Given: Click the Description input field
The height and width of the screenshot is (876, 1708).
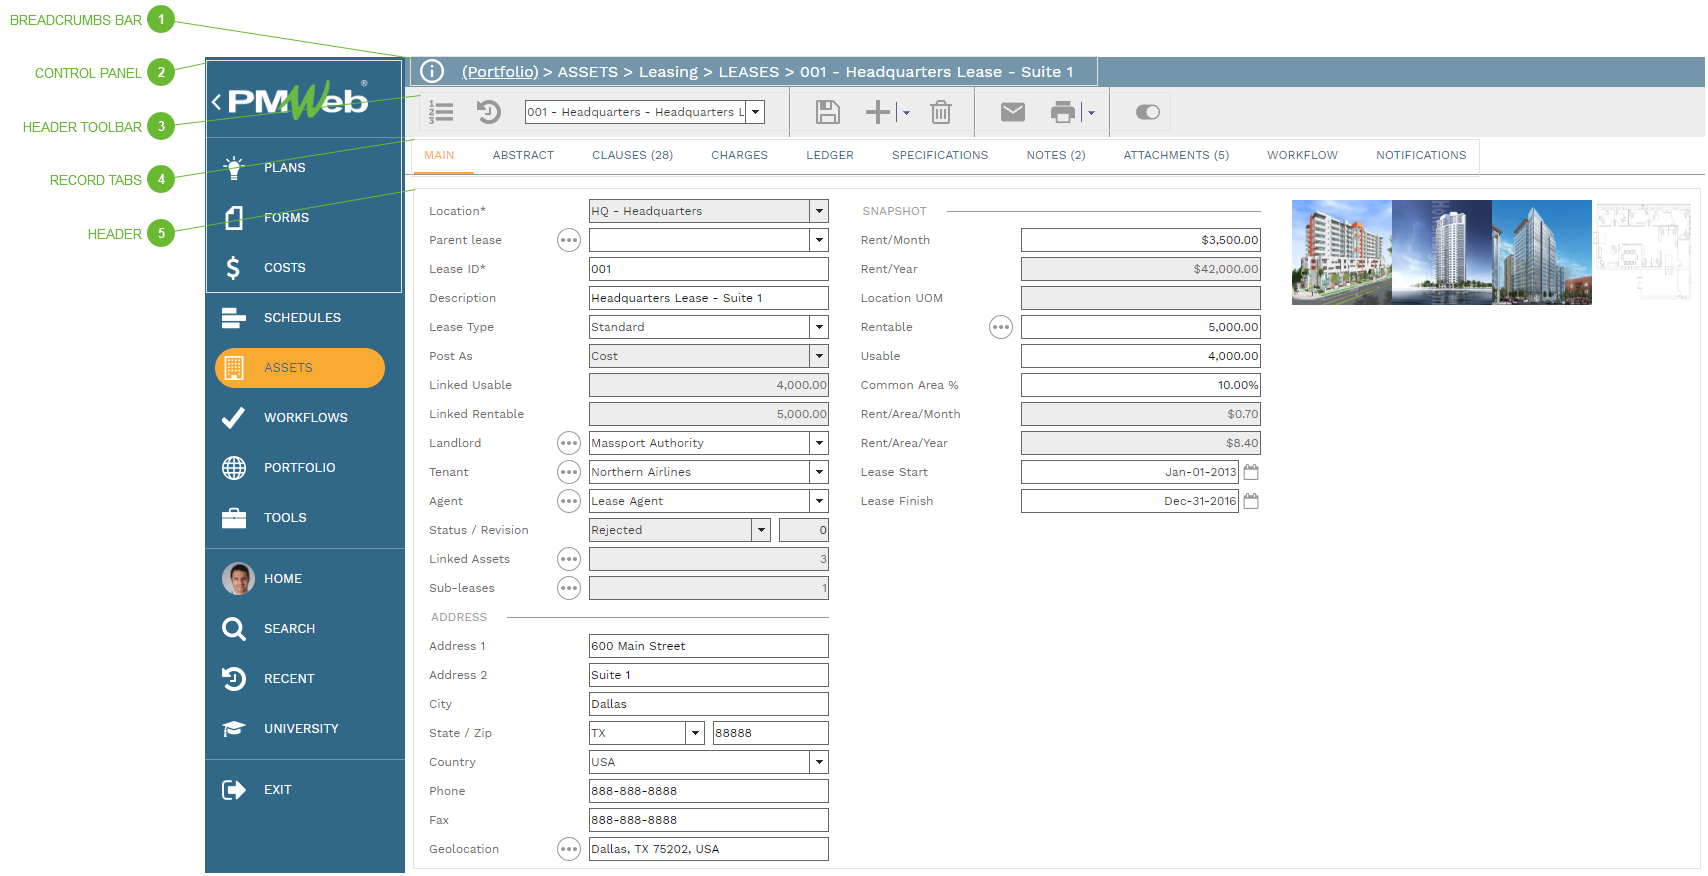Looking at the screenshot, I should coord(708,298).
